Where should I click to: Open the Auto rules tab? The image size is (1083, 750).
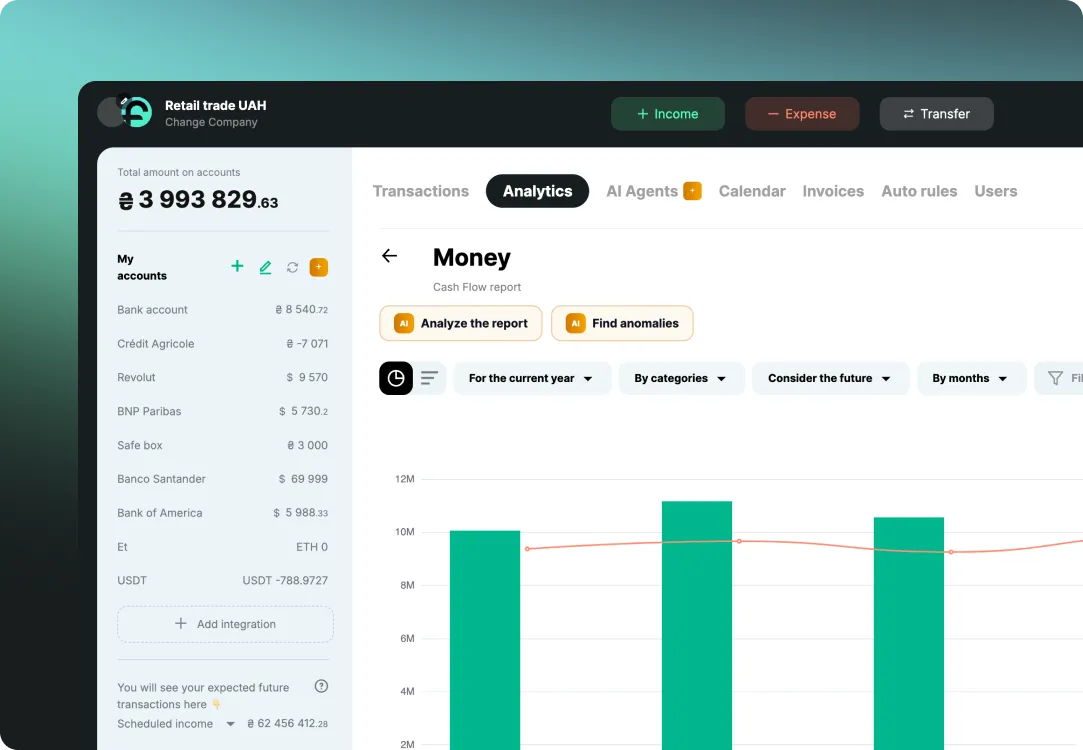click(919, 191)
